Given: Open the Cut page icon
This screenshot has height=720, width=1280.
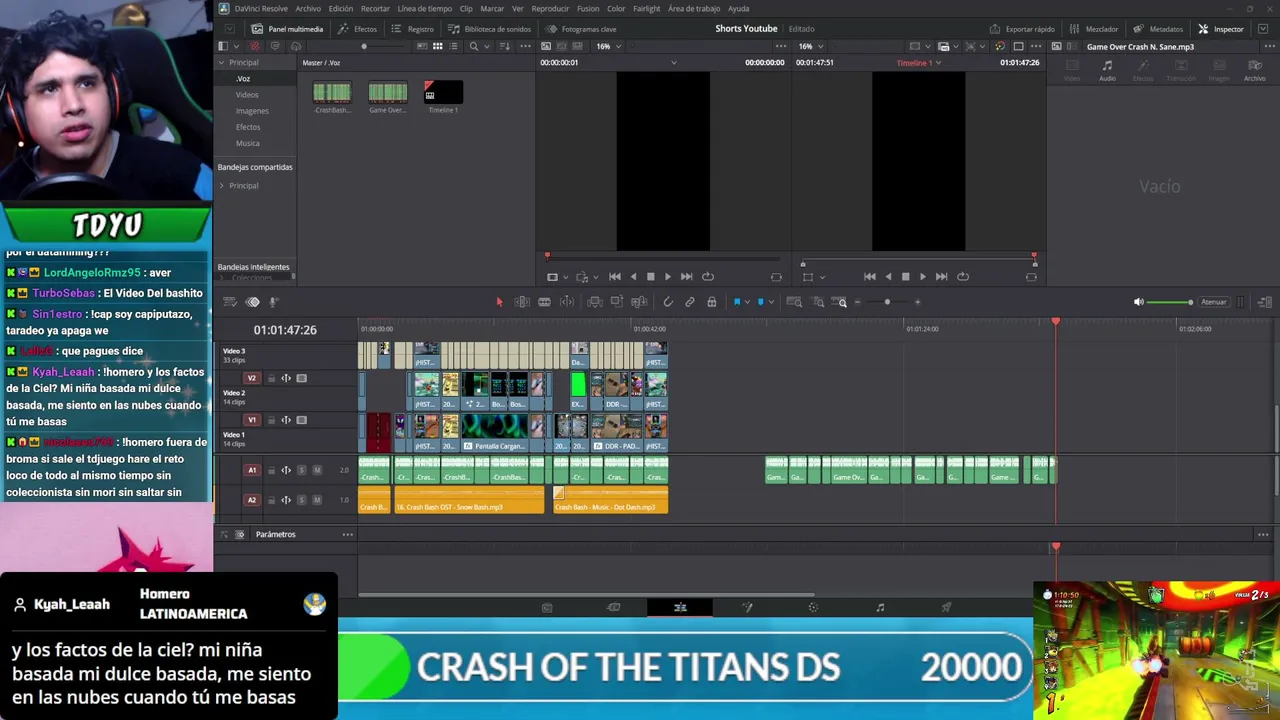Looking at the screenshot, I should tap(614, 607).
